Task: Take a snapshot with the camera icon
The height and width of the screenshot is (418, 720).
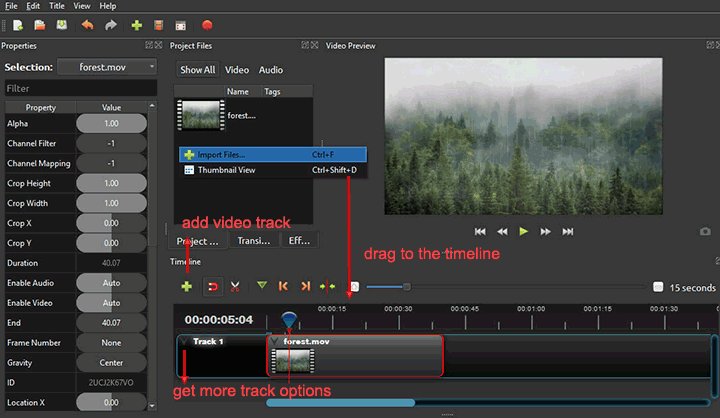Action: point(706,231)
